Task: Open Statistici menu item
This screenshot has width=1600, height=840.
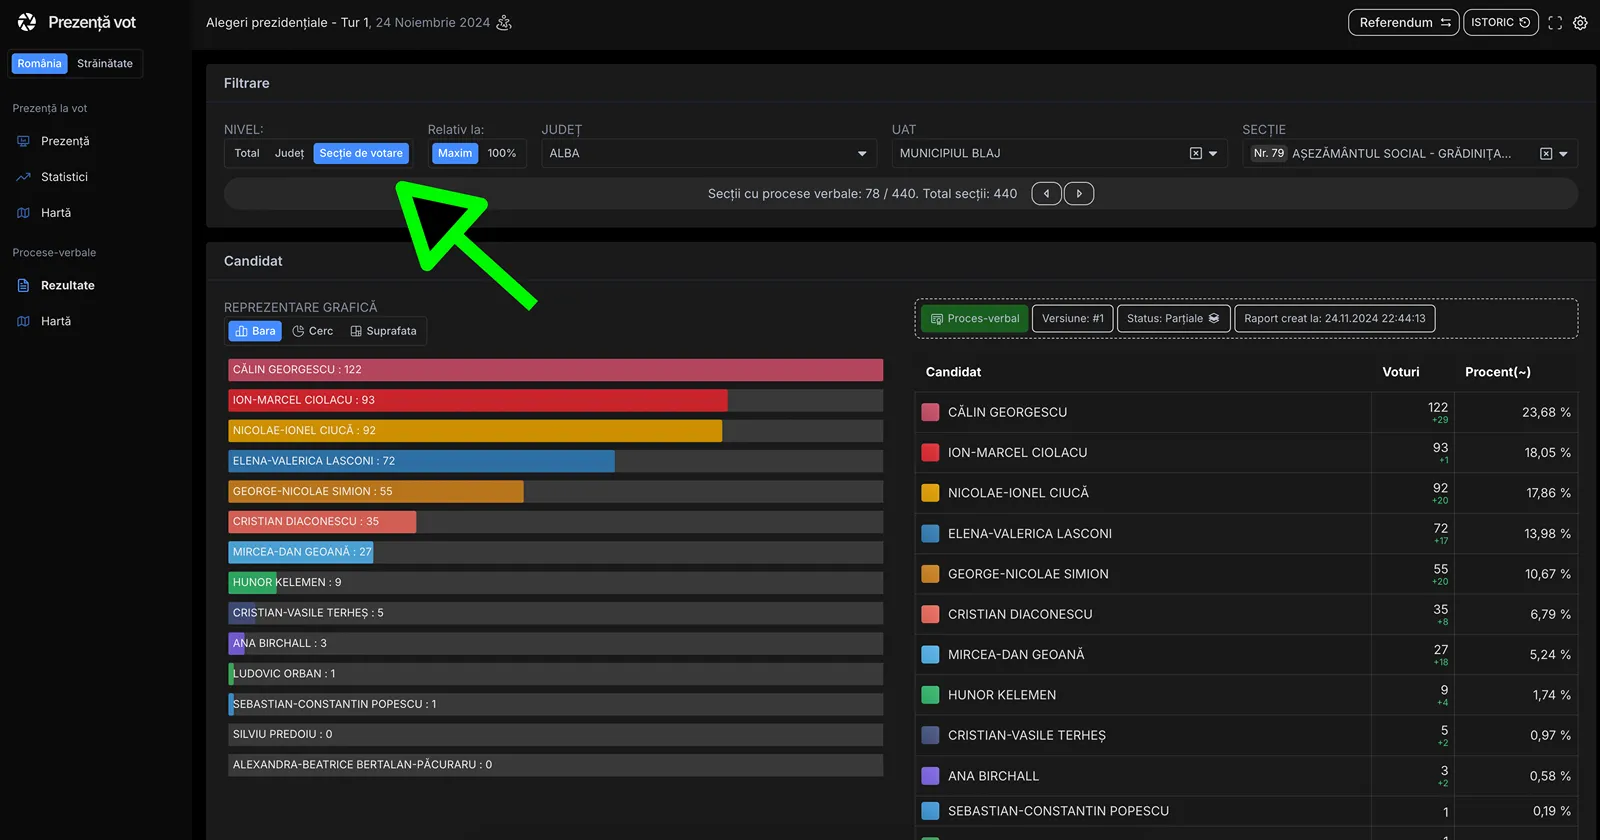Action: (65, 177)
